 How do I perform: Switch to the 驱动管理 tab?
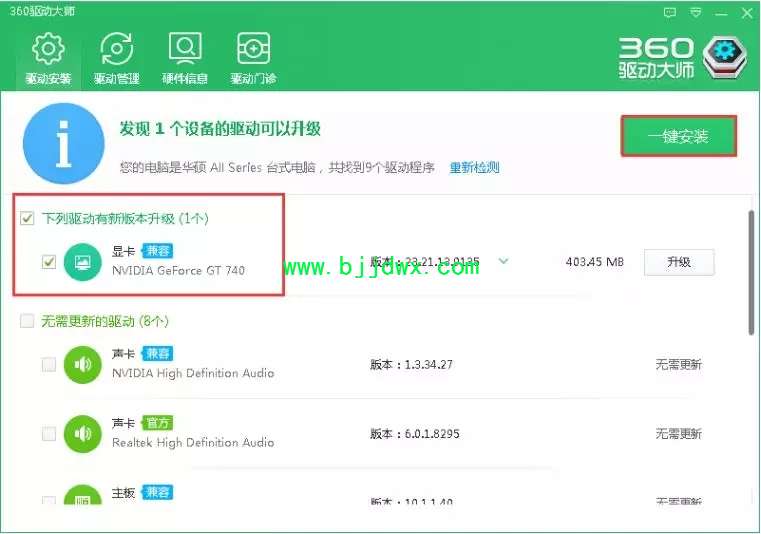click(x=116, y=59)
